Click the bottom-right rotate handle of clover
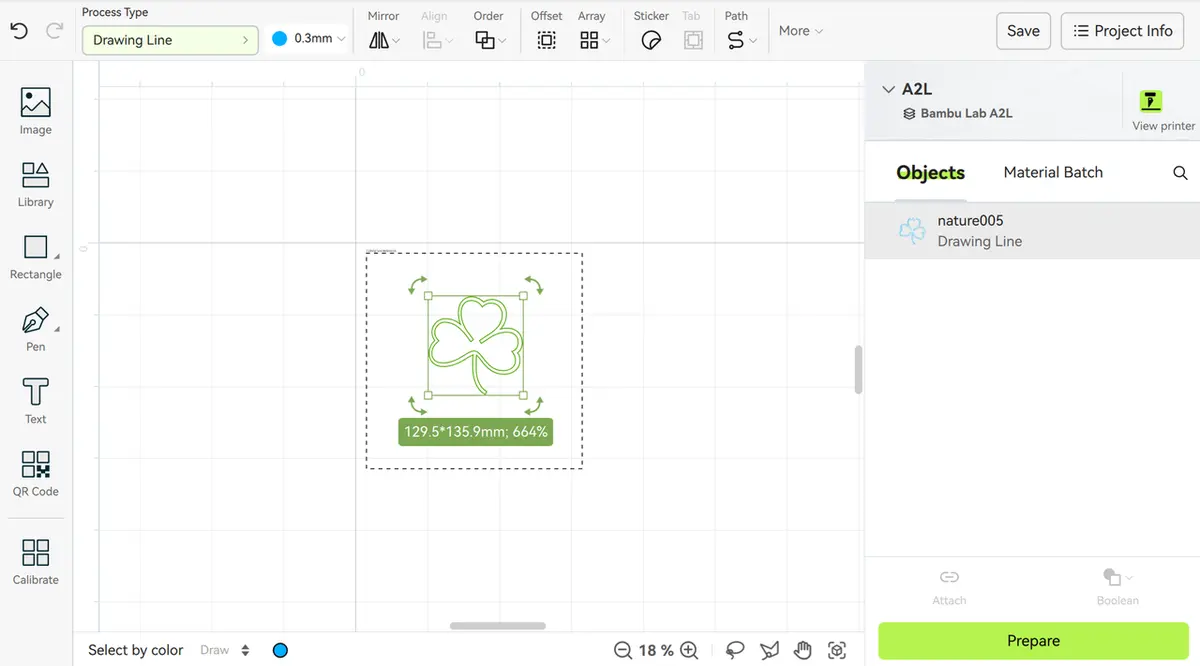Image resolution: width=1200 pixels, height=666 pixels. pyautogui.click(x=534, y=404)
